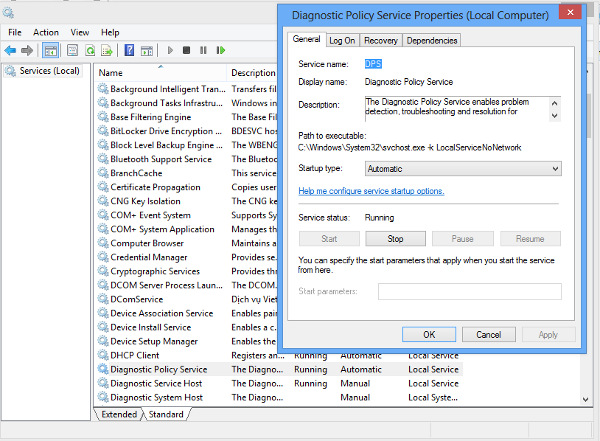600x441 pixels.
Task: Close the Diagnostic Policy Service Properties dialog
Action: [x=570, y=12]
